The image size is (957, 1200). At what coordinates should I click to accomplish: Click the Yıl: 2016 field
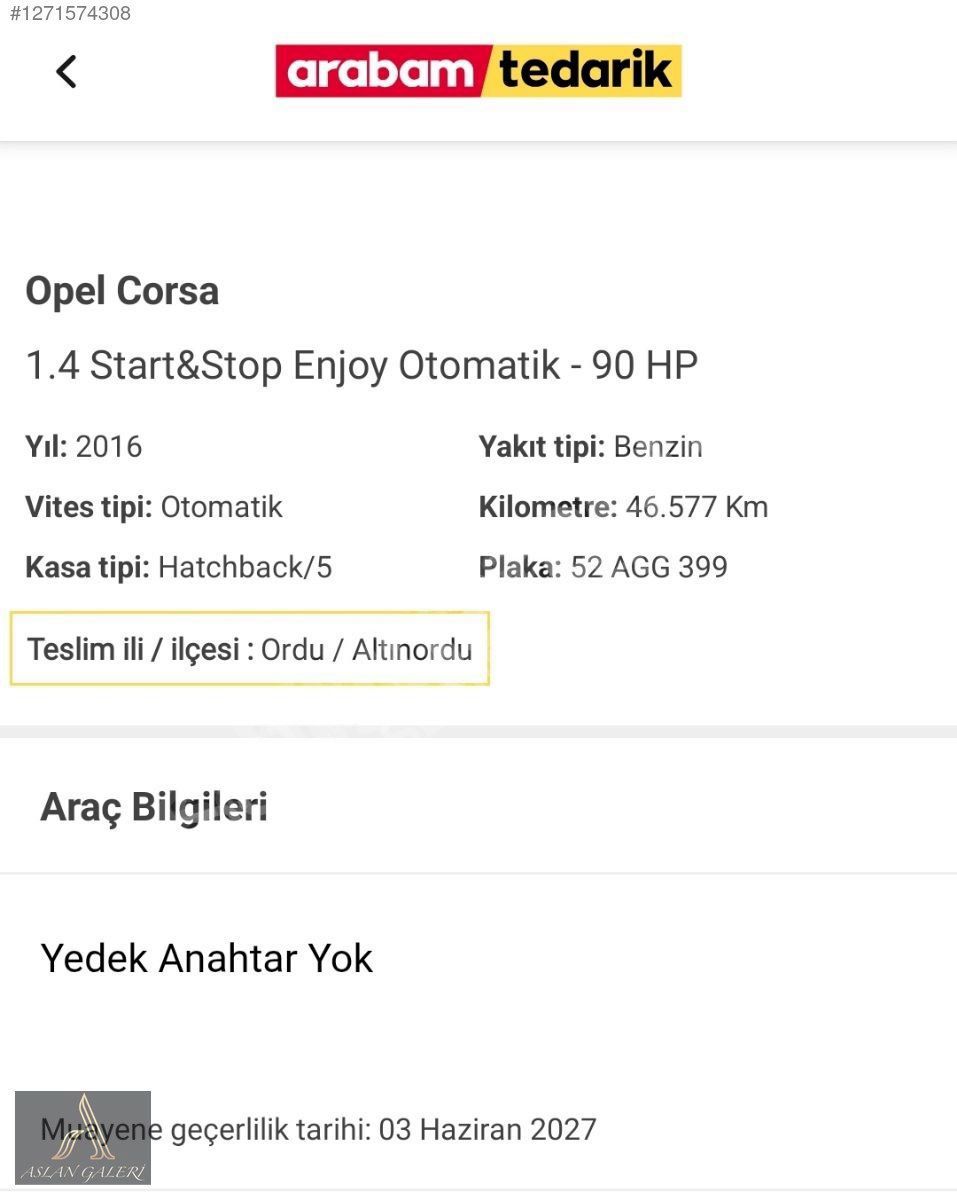[x=84, y=446]
